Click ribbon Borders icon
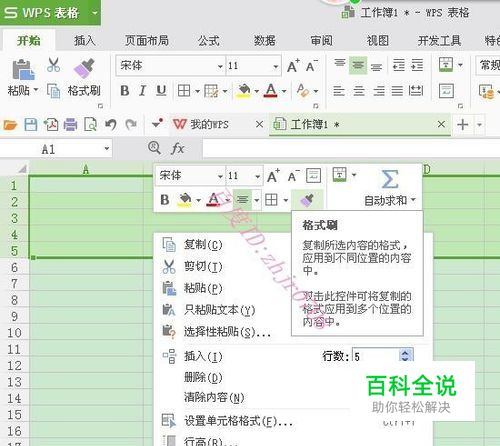Screen dimensions: 500x446 pos(184,91)
